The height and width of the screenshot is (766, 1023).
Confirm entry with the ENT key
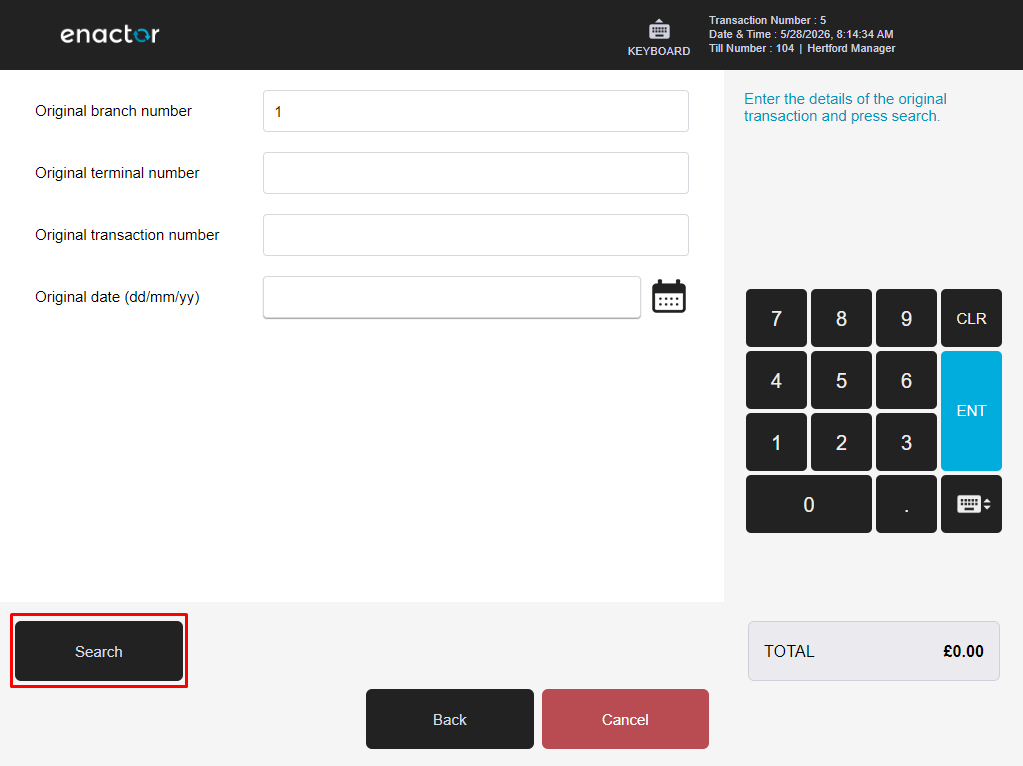(x=971, y=410)
